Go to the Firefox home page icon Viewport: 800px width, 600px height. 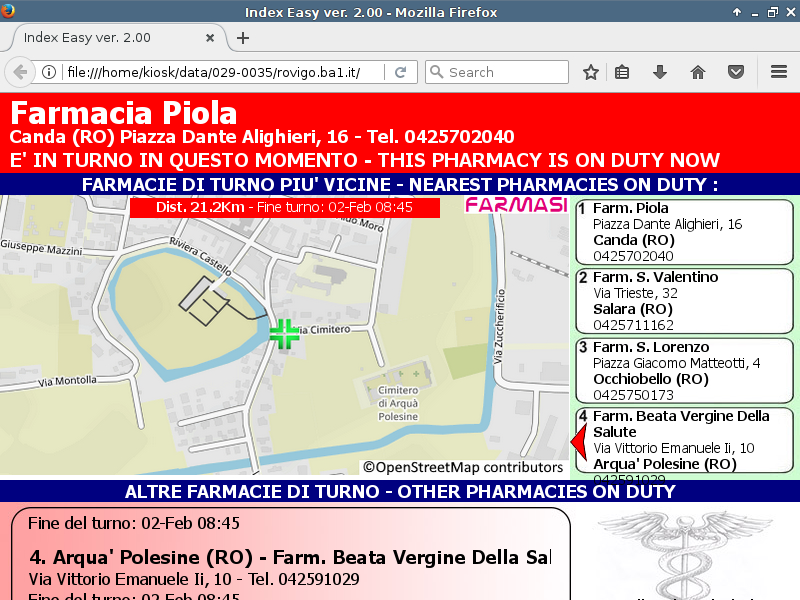click(697, 72)
